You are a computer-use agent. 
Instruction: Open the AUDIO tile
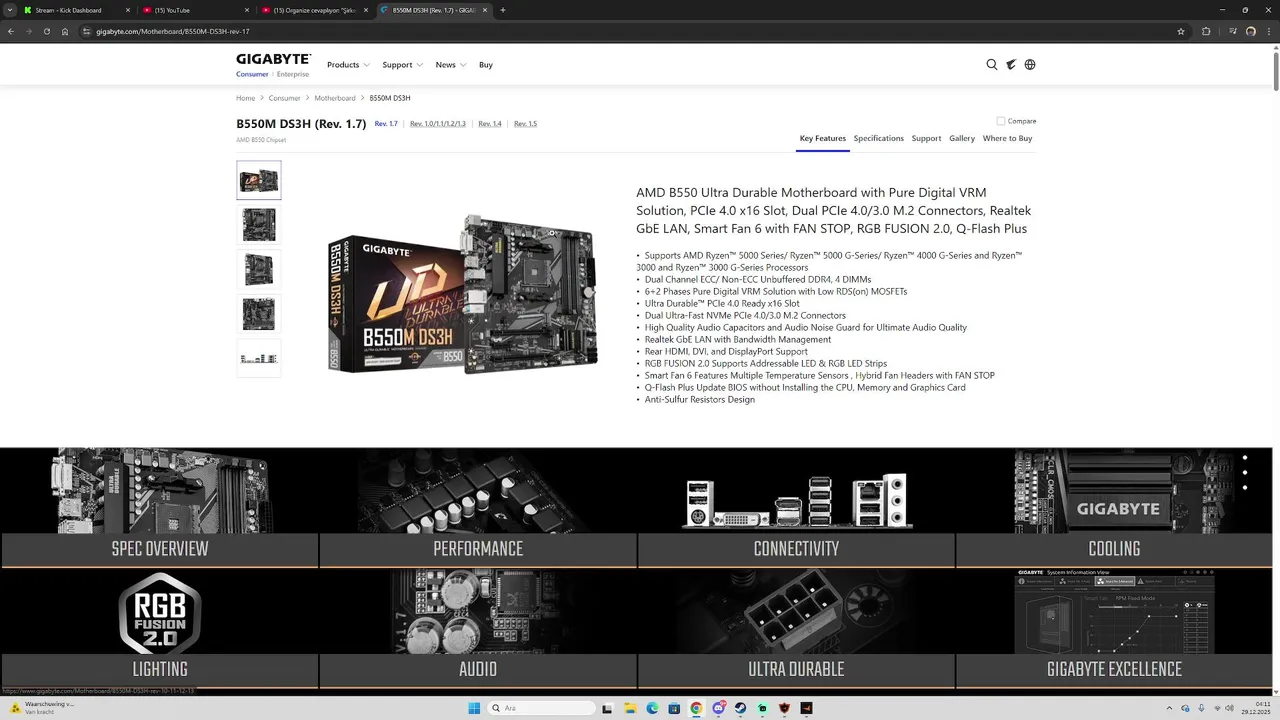478,628
